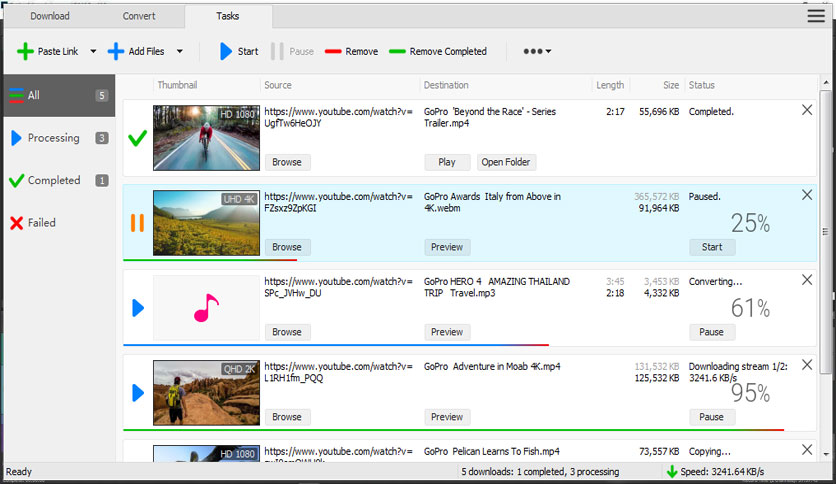The image size is (836, 484).
Task: Remove the Beyond the Race task with X
Action: click(x=807, y=111)
